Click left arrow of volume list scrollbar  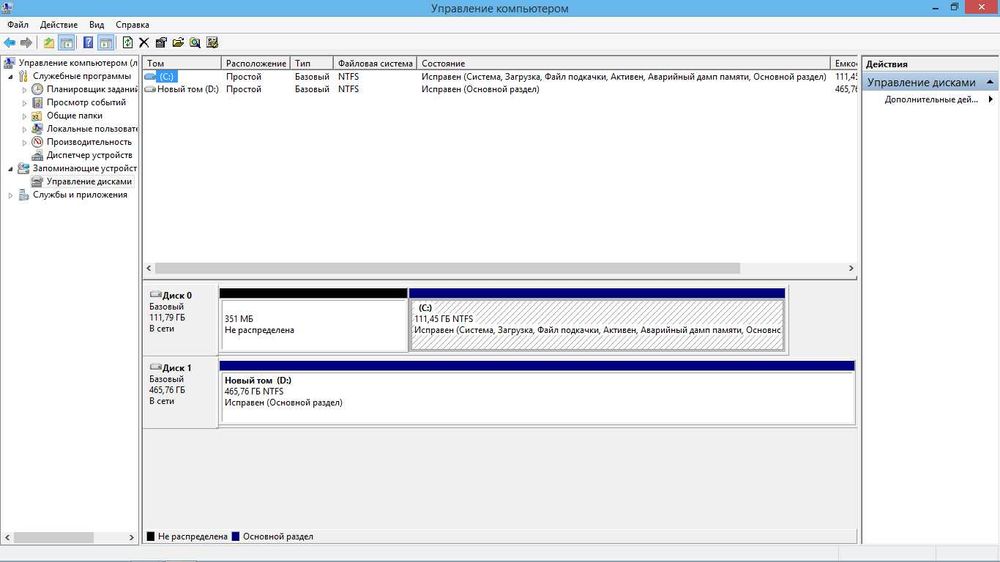click(x=149, y=269)
